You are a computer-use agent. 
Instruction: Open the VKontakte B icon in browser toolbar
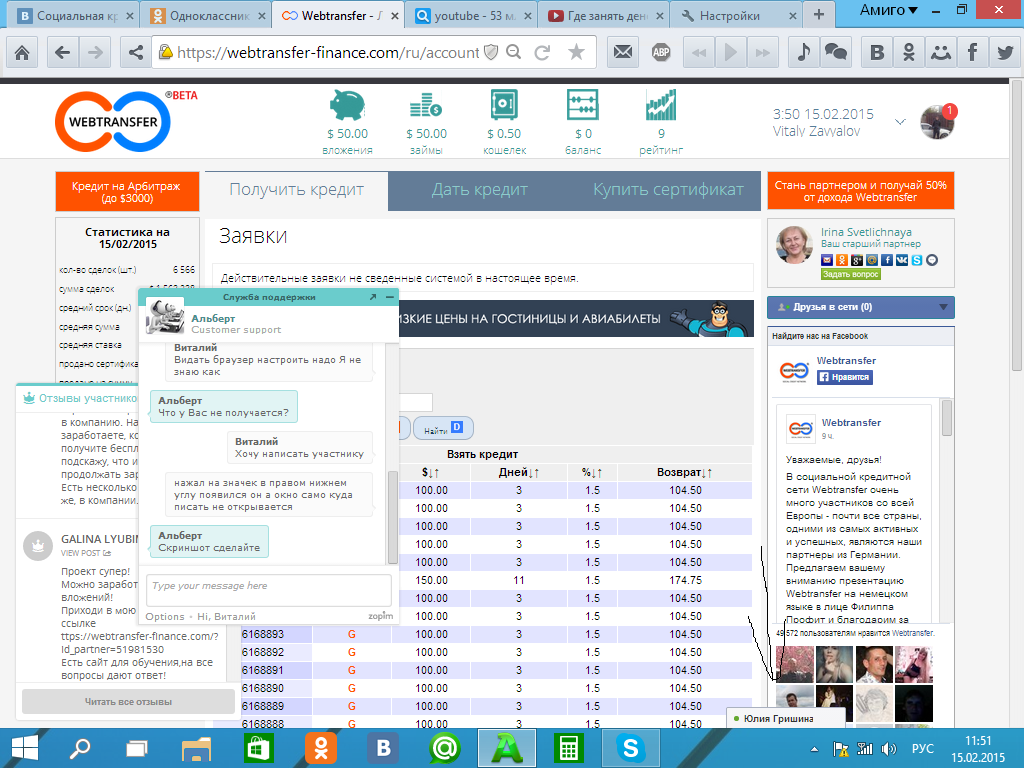[x=876, y=52]
